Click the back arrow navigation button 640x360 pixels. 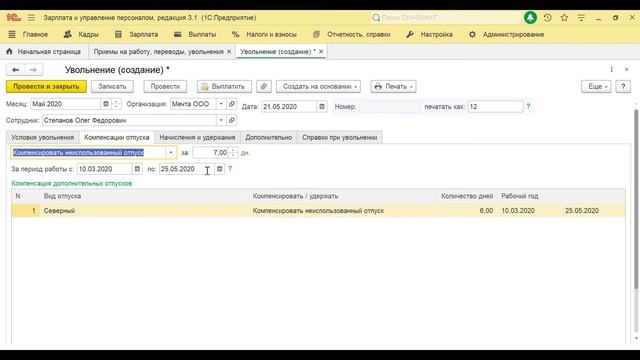(x=16, y=70)
